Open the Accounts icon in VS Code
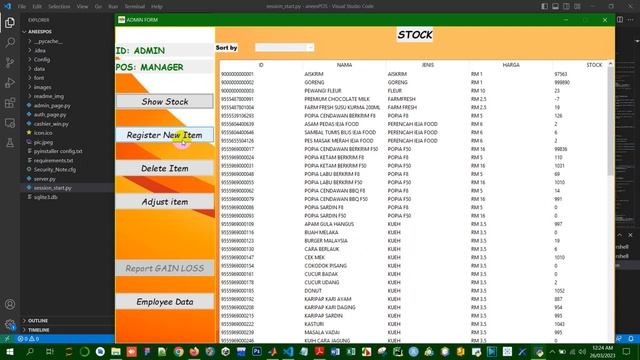Viewport: 640px width, 360px height. coord(10,304)
